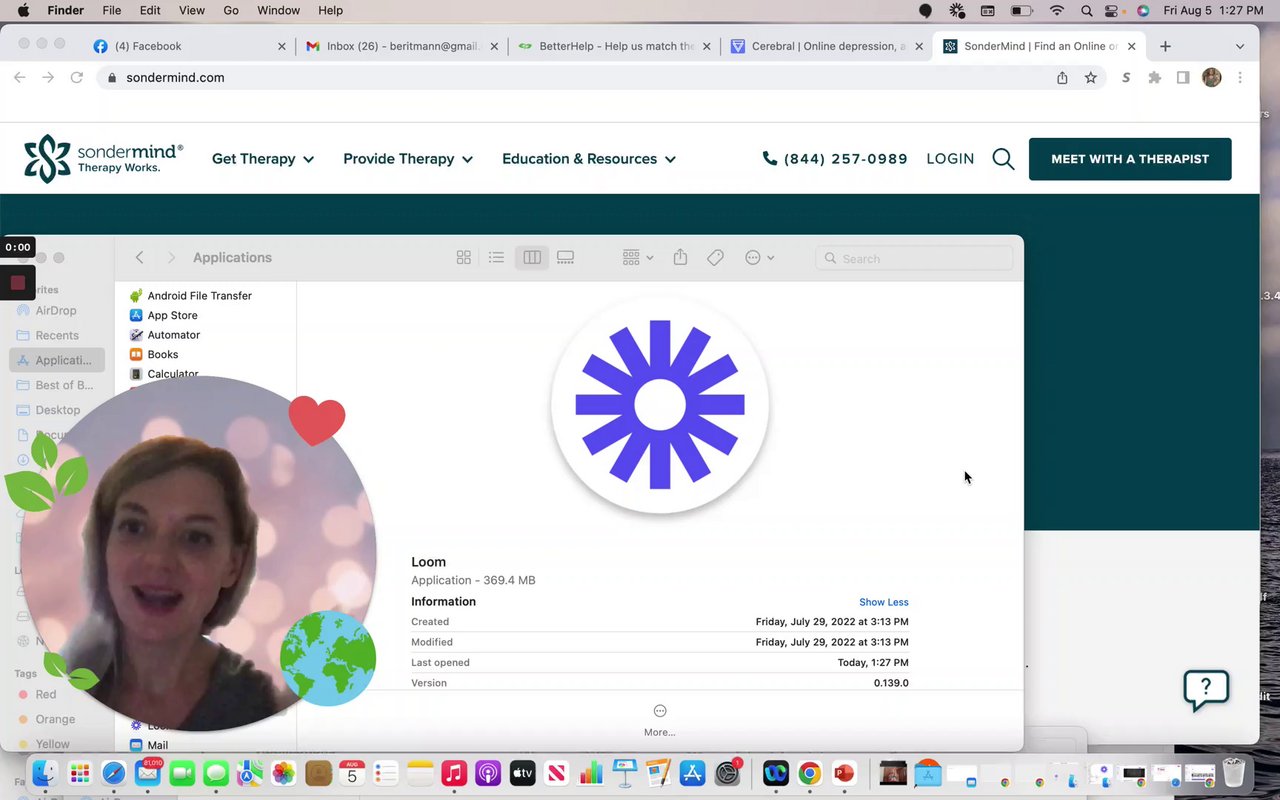Open Music app from the Dock
Viewport: 1280px width, 800px height.
coord(454,773)
